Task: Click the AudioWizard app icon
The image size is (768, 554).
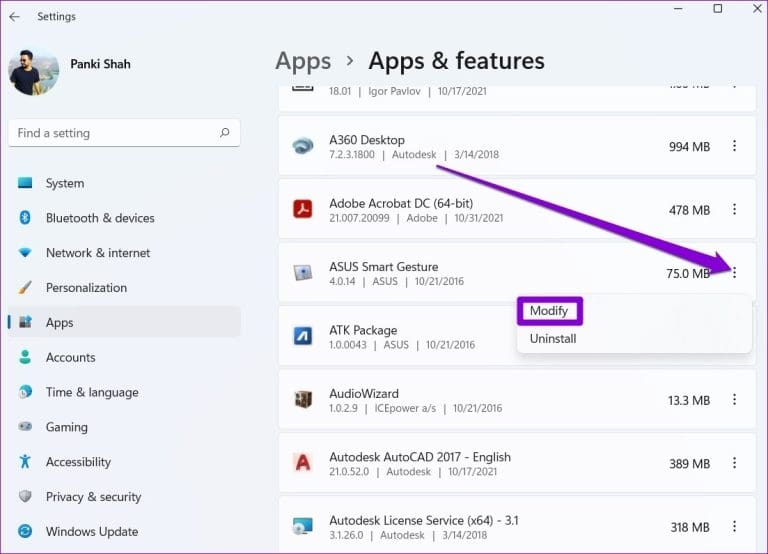Action: [303, 399]
